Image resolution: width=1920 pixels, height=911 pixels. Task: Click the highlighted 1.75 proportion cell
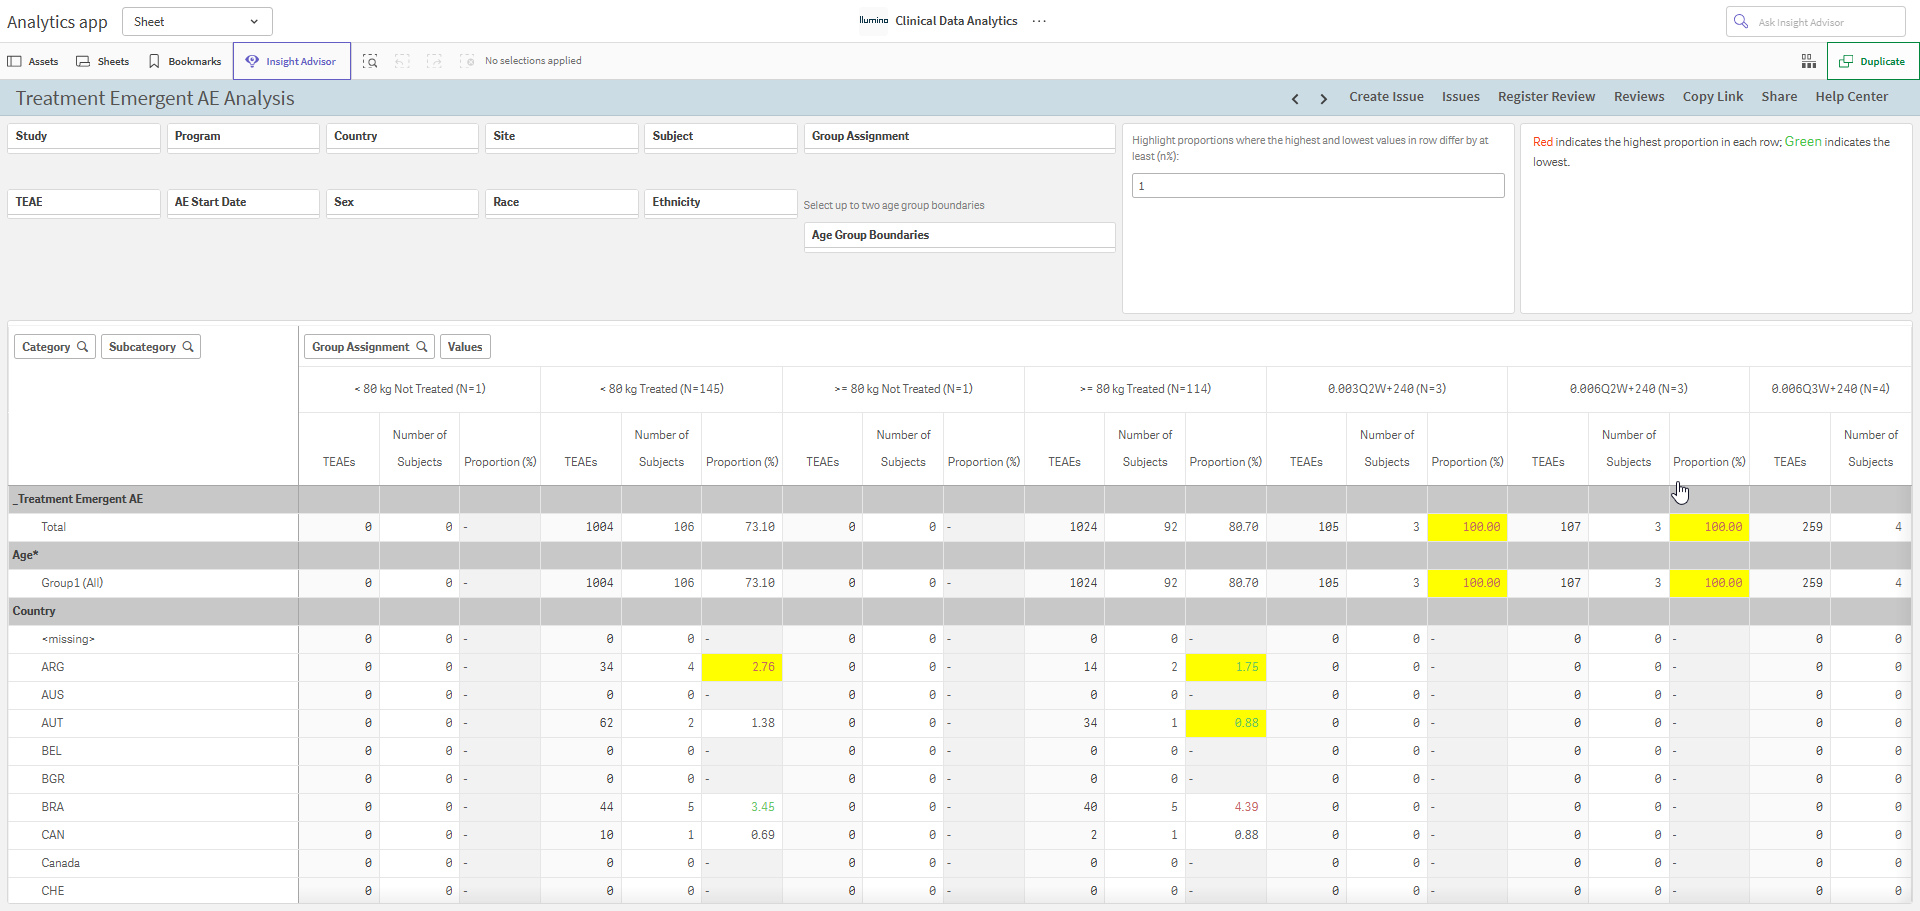click(1226, 667)
